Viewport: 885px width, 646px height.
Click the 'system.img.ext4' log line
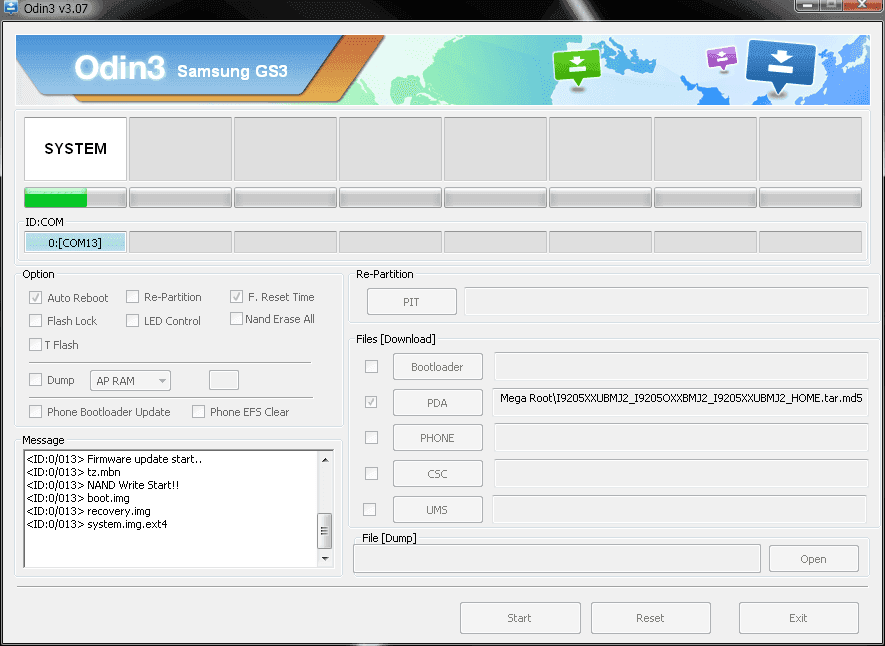pos(97,524)
